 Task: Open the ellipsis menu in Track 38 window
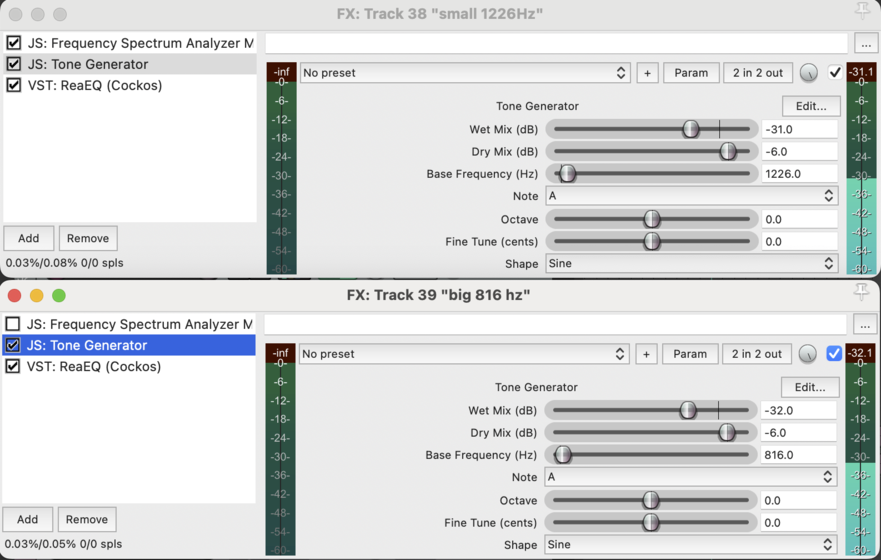[866, 44]
